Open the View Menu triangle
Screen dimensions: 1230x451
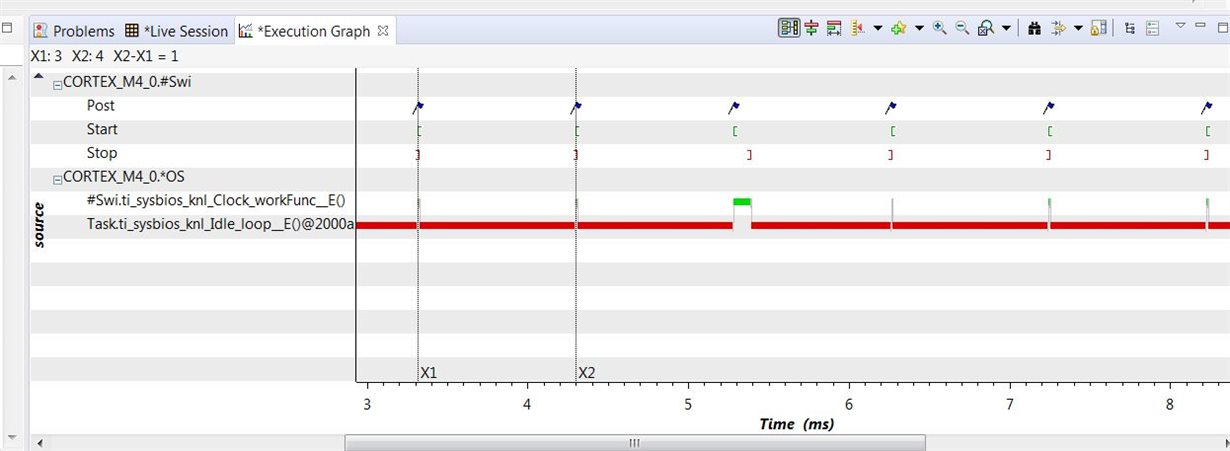click(1181, 25)
